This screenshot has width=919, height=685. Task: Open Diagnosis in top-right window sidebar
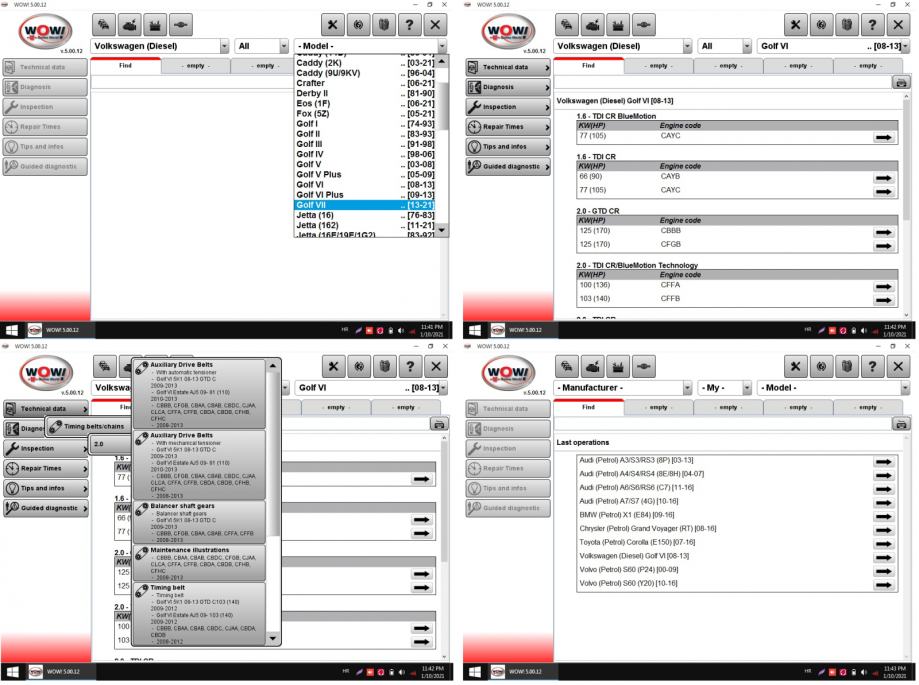pos(508,87)
